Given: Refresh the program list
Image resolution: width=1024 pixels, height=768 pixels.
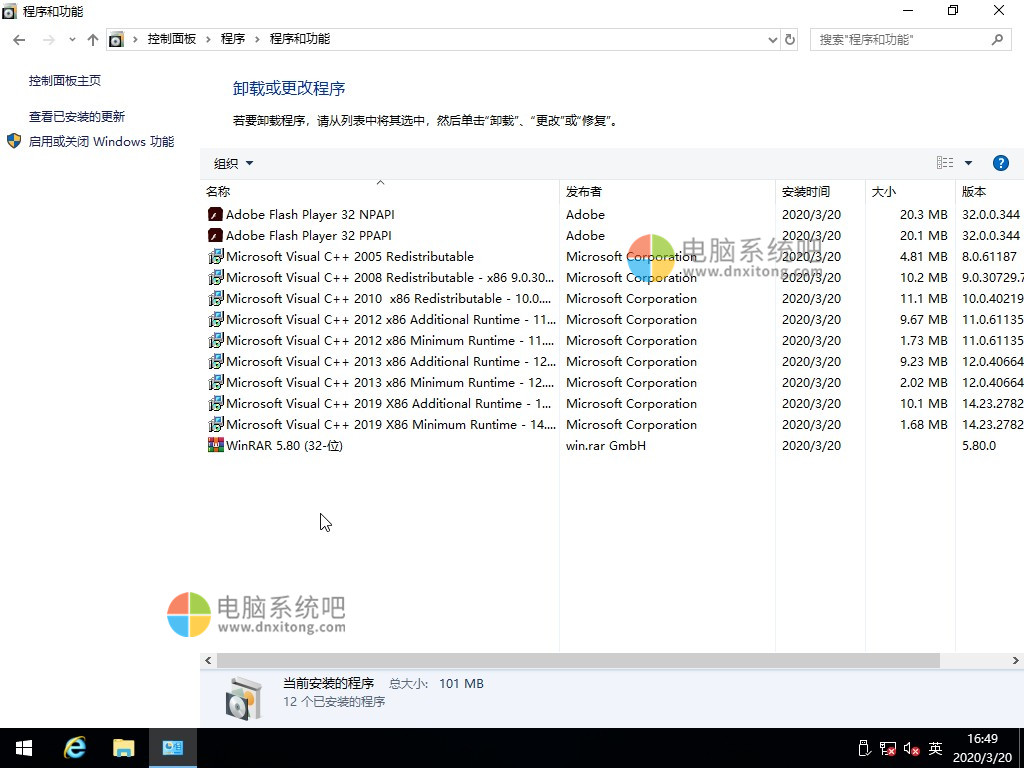Looking at the screenshot, I should coord(790,38).
